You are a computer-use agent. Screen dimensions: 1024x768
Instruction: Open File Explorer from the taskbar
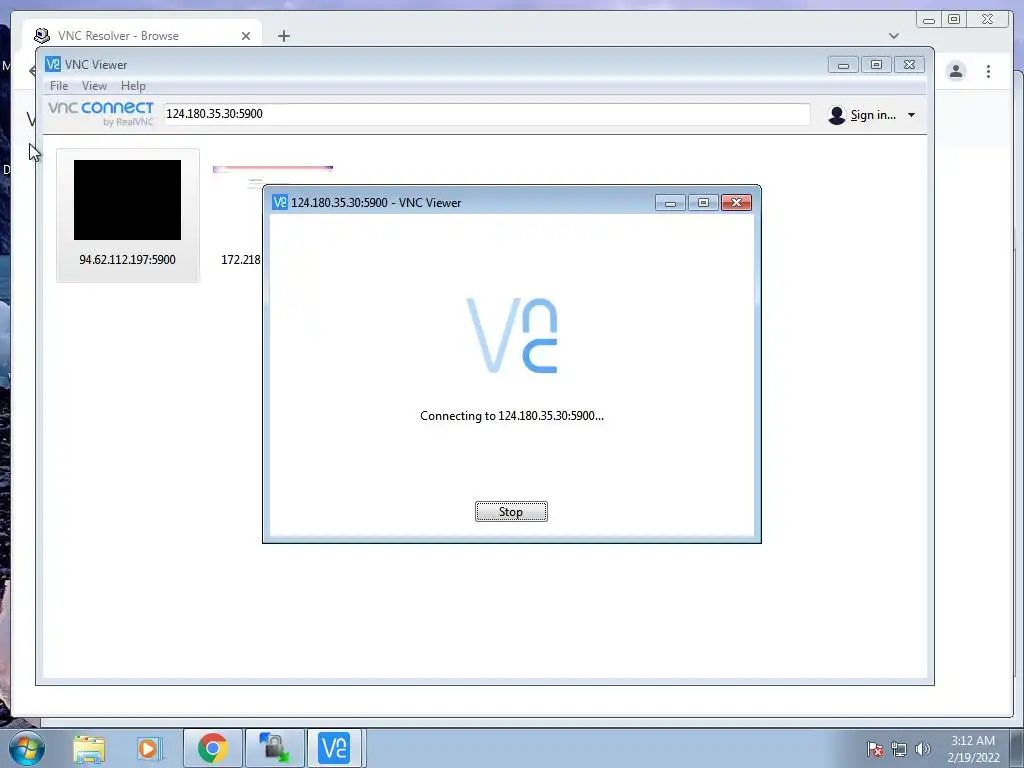tap(89, 748)
